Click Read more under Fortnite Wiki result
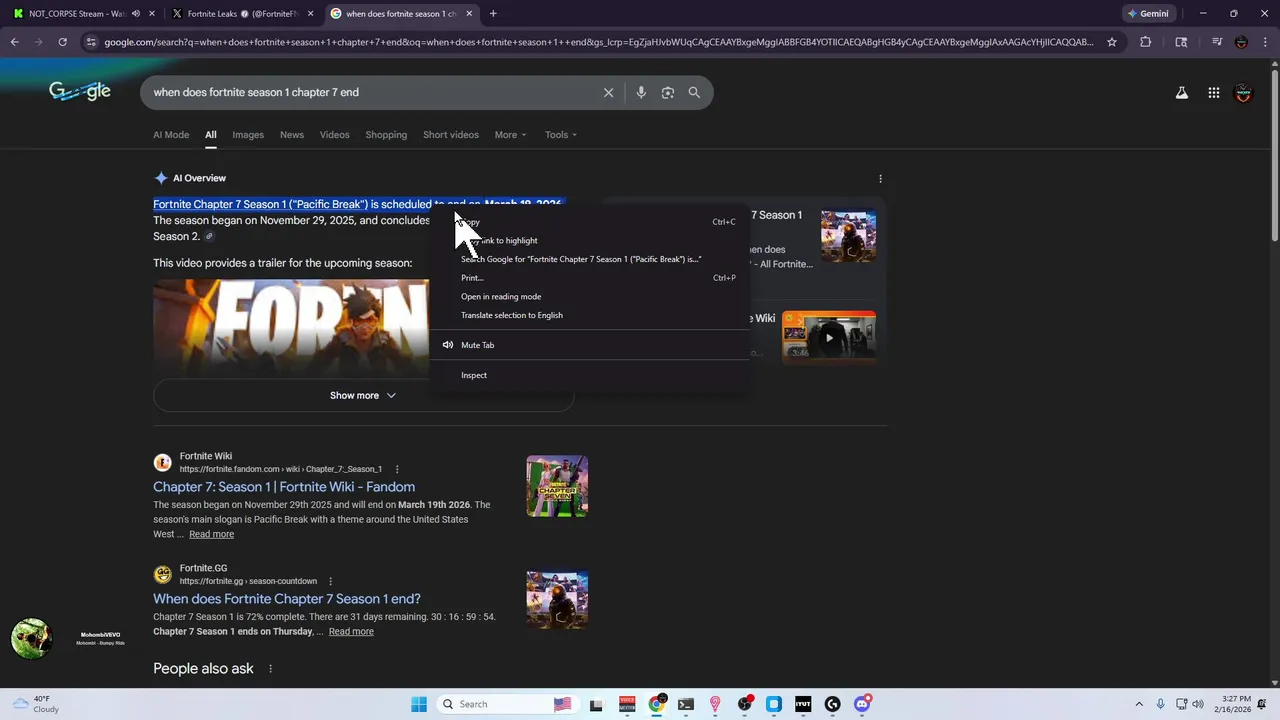 pyautogui.click(x=212, y=534)
